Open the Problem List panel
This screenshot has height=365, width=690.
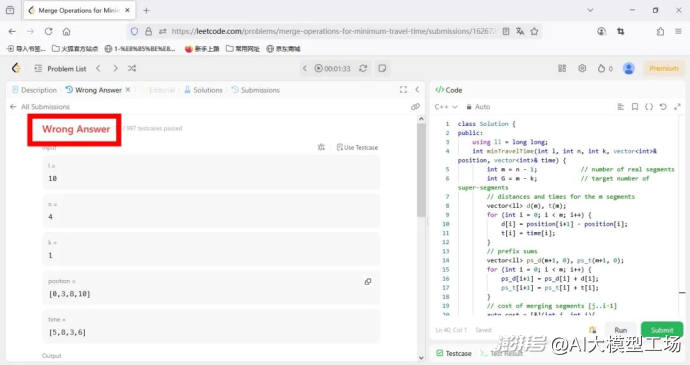tap(60, 69)
